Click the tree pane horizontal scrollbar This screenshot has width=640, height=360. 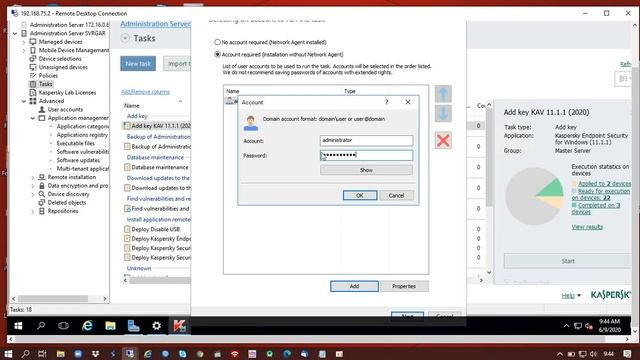coord(60,299)
